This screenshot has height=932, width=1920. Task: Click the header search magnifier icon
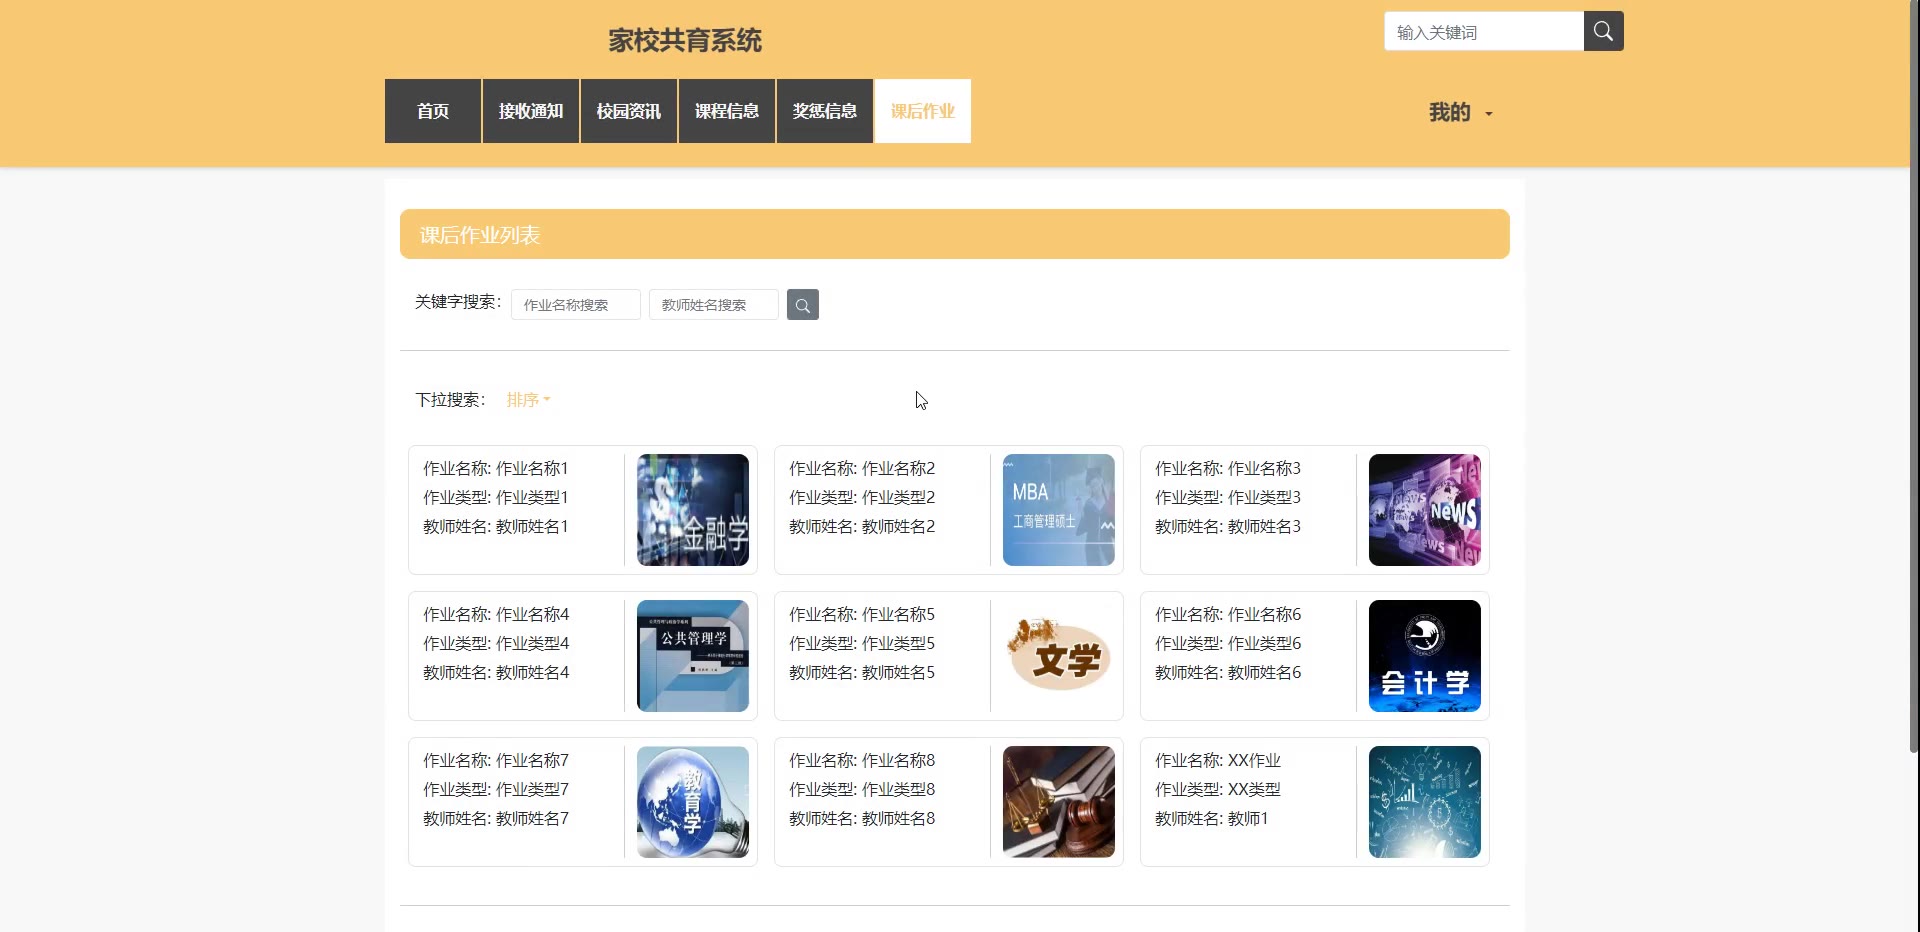(1603, 31)
